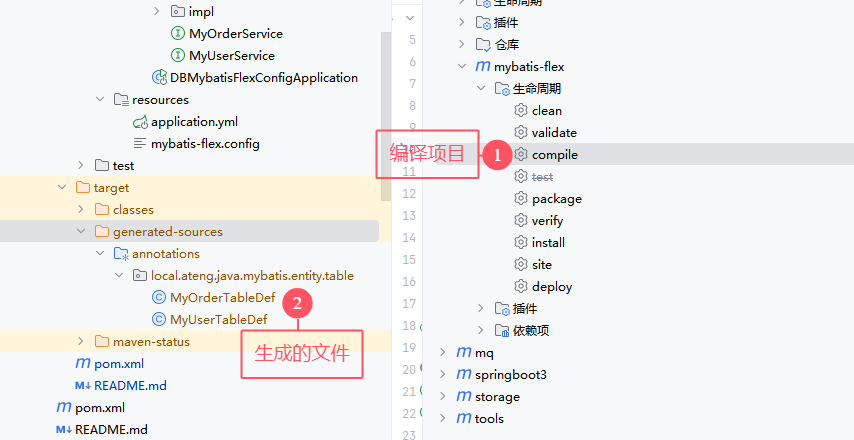Viewport: 854px width, 440px height.
Task: Click the DBMybatisFlexConfigApplication class icon
Action: click(x=158, y=78)
